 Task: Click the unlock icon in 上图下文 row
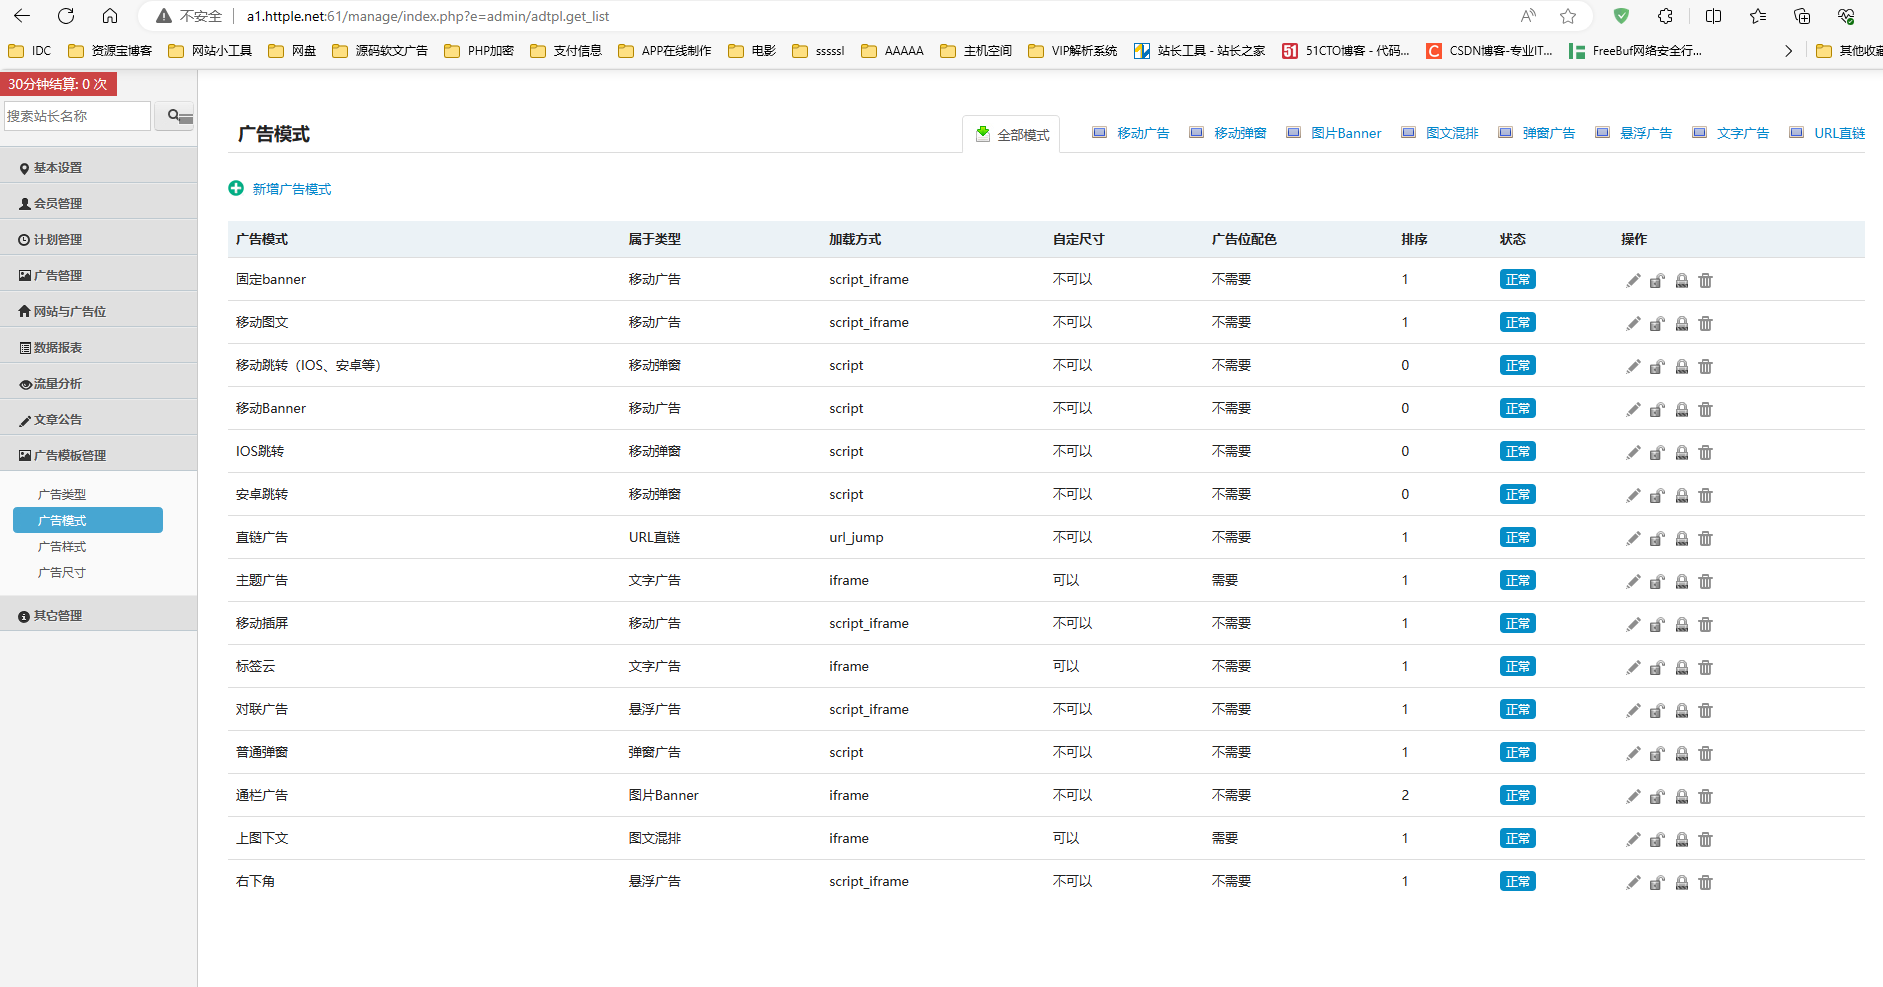pyautogui.click(x=1657, y=840)
